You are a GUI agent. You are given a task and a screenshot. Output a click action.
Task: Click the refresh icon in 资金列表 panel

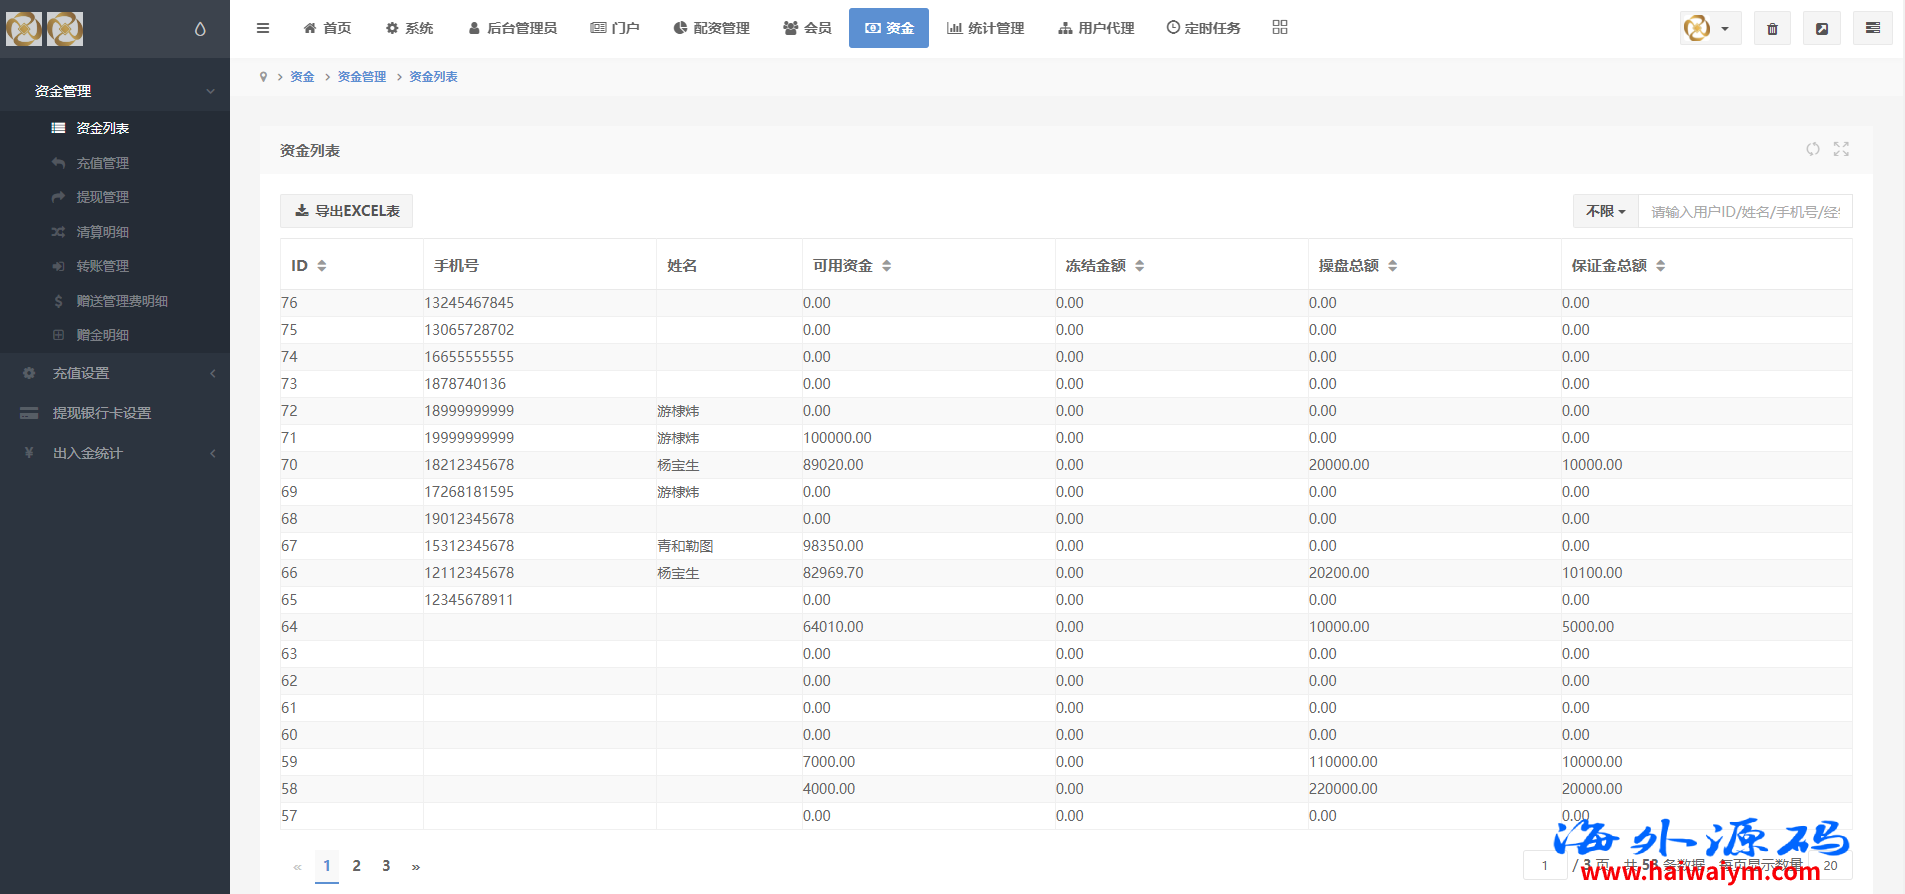[x=1812, y=149]
